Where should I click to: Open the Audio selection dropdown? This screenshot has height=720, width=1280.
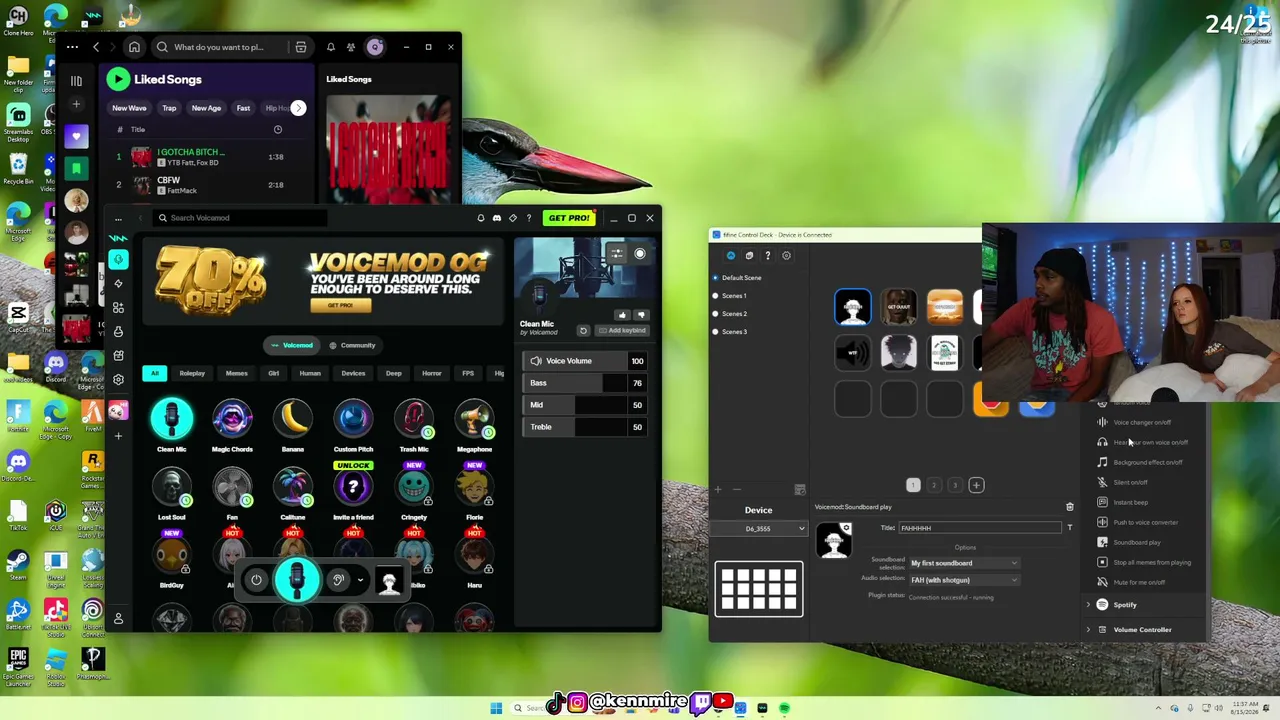964,580
